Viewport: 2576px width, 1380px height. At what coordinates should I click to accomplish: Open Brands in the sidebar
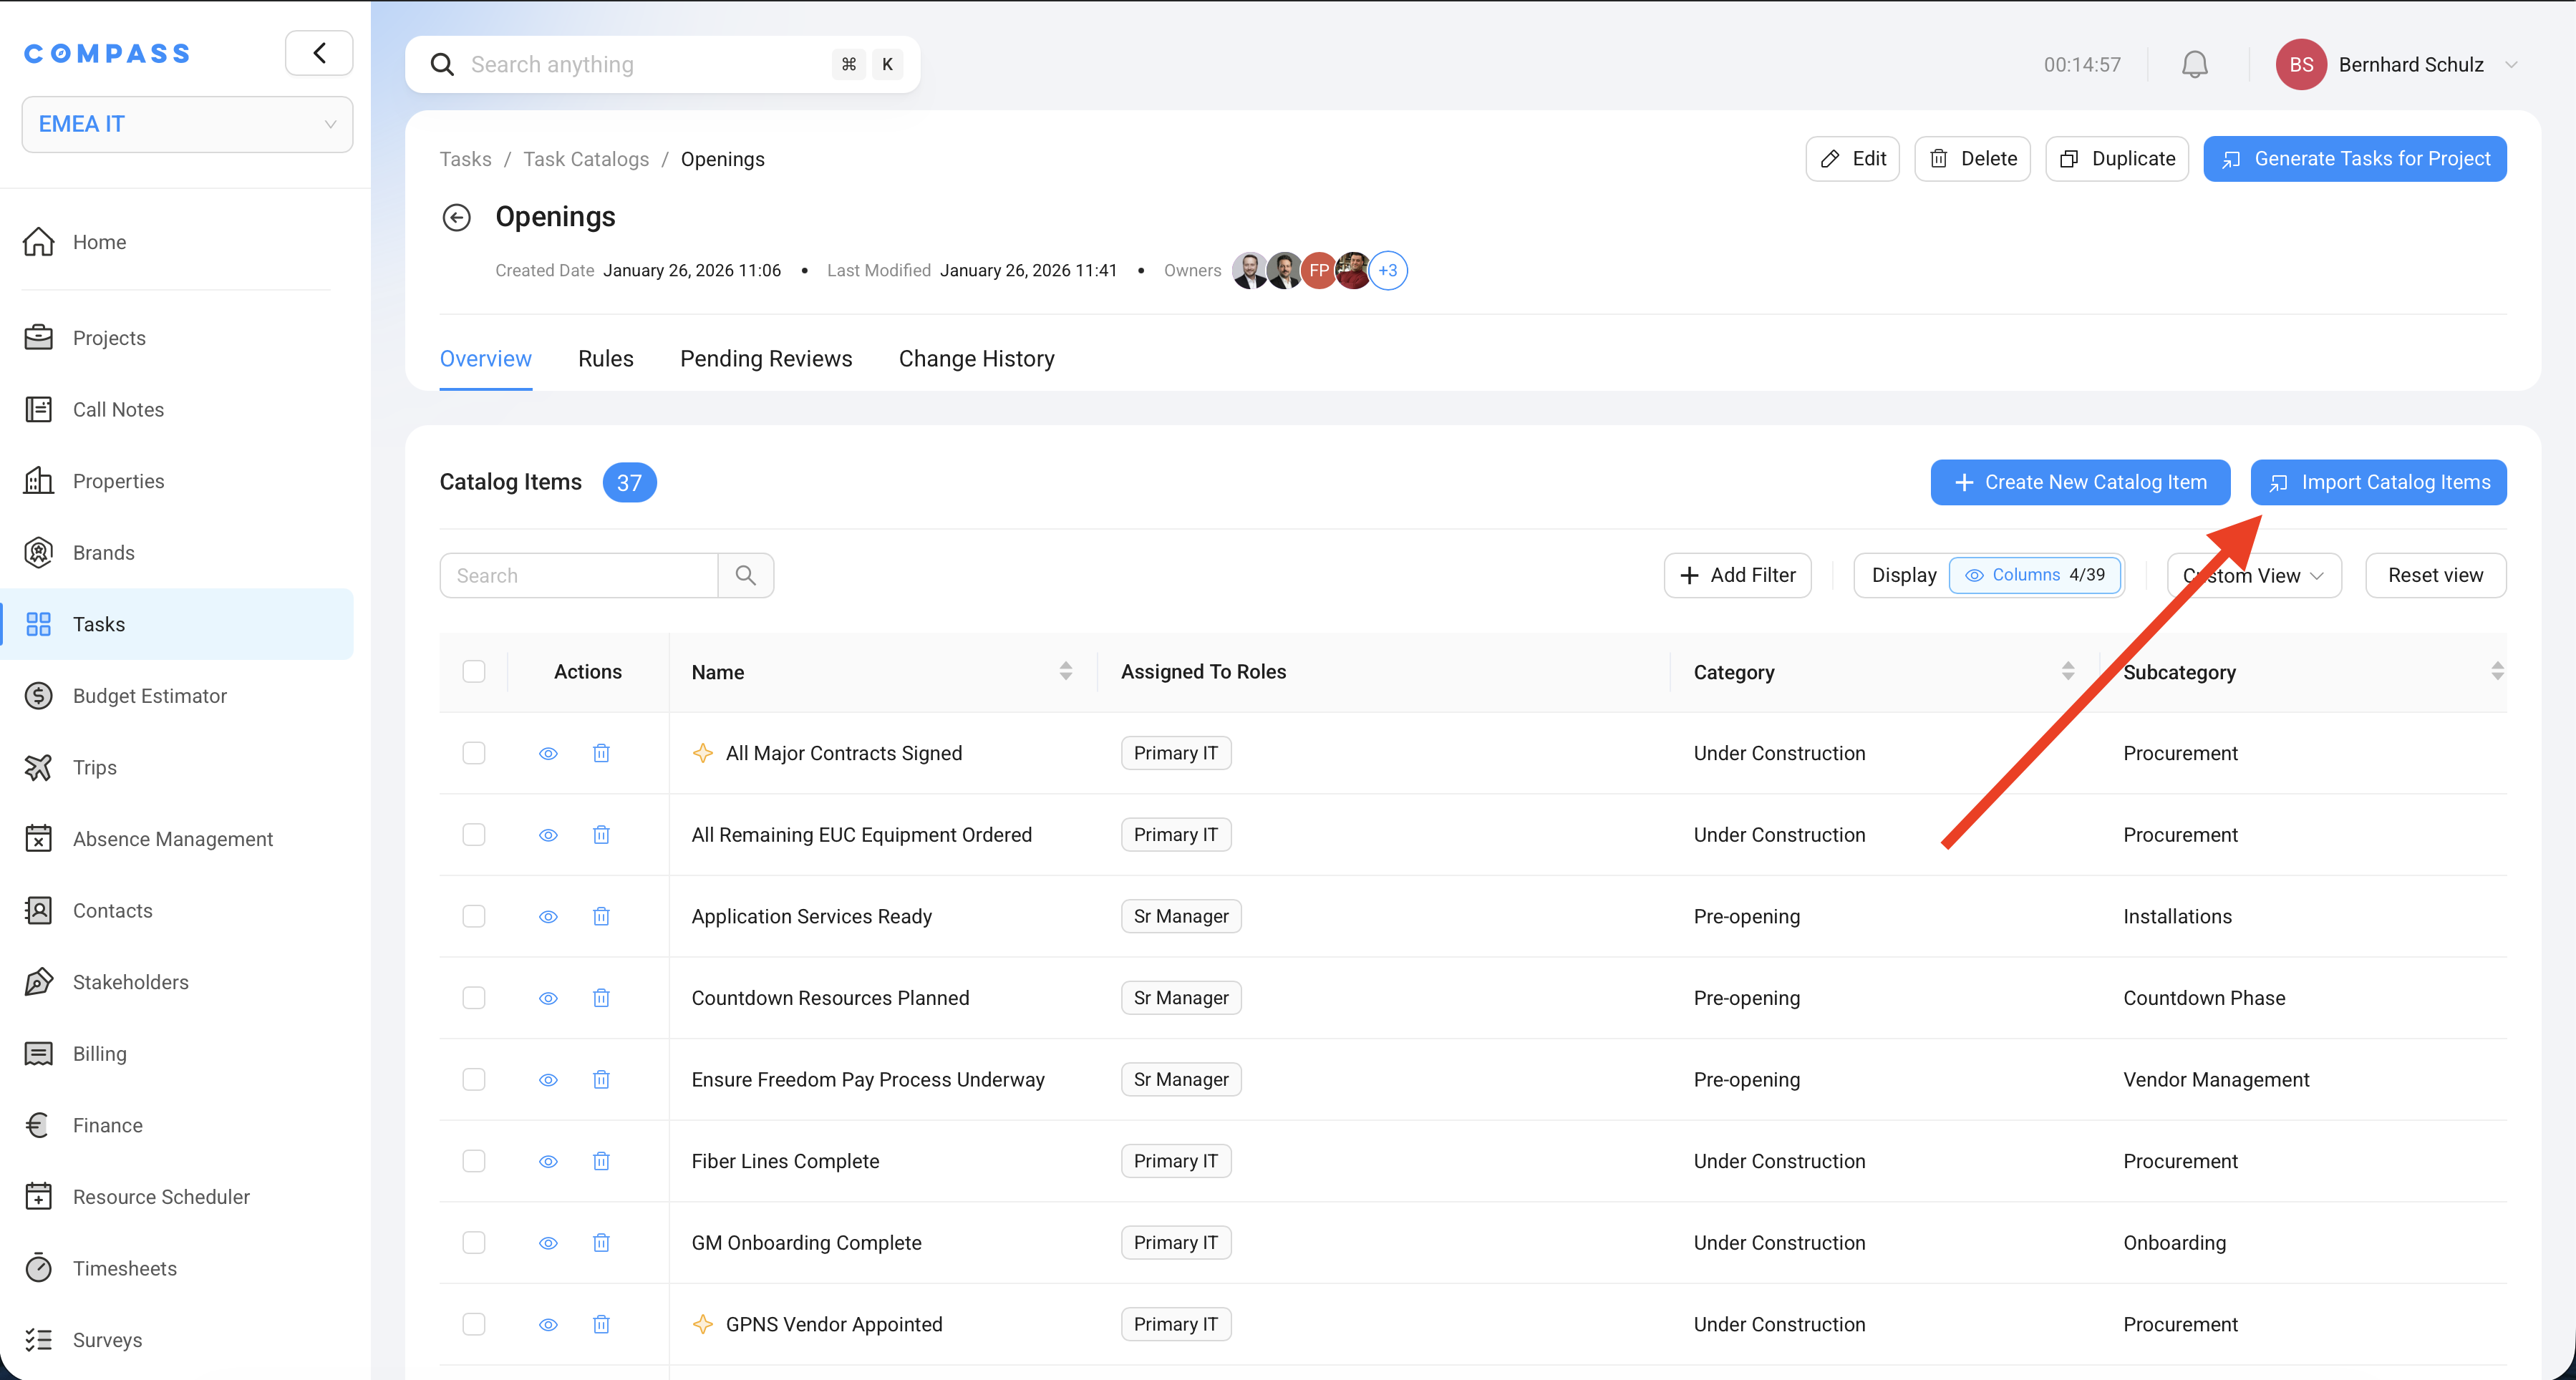(x=177, y=553)
